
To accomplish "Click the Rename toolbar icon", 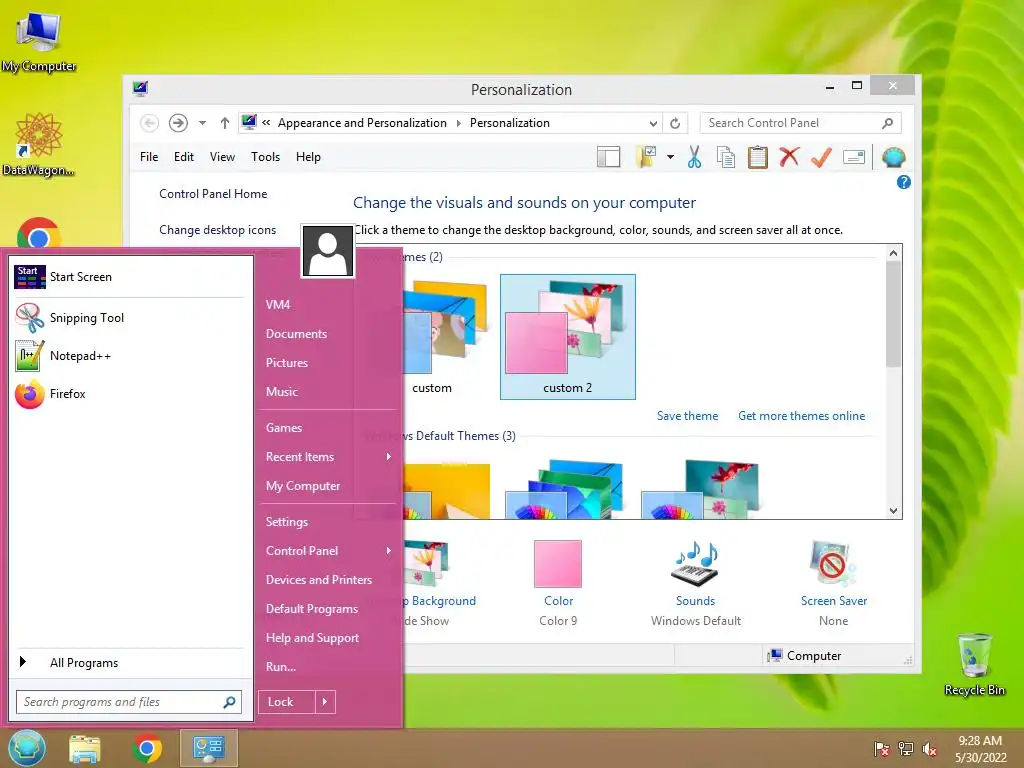I will [854, 157].
